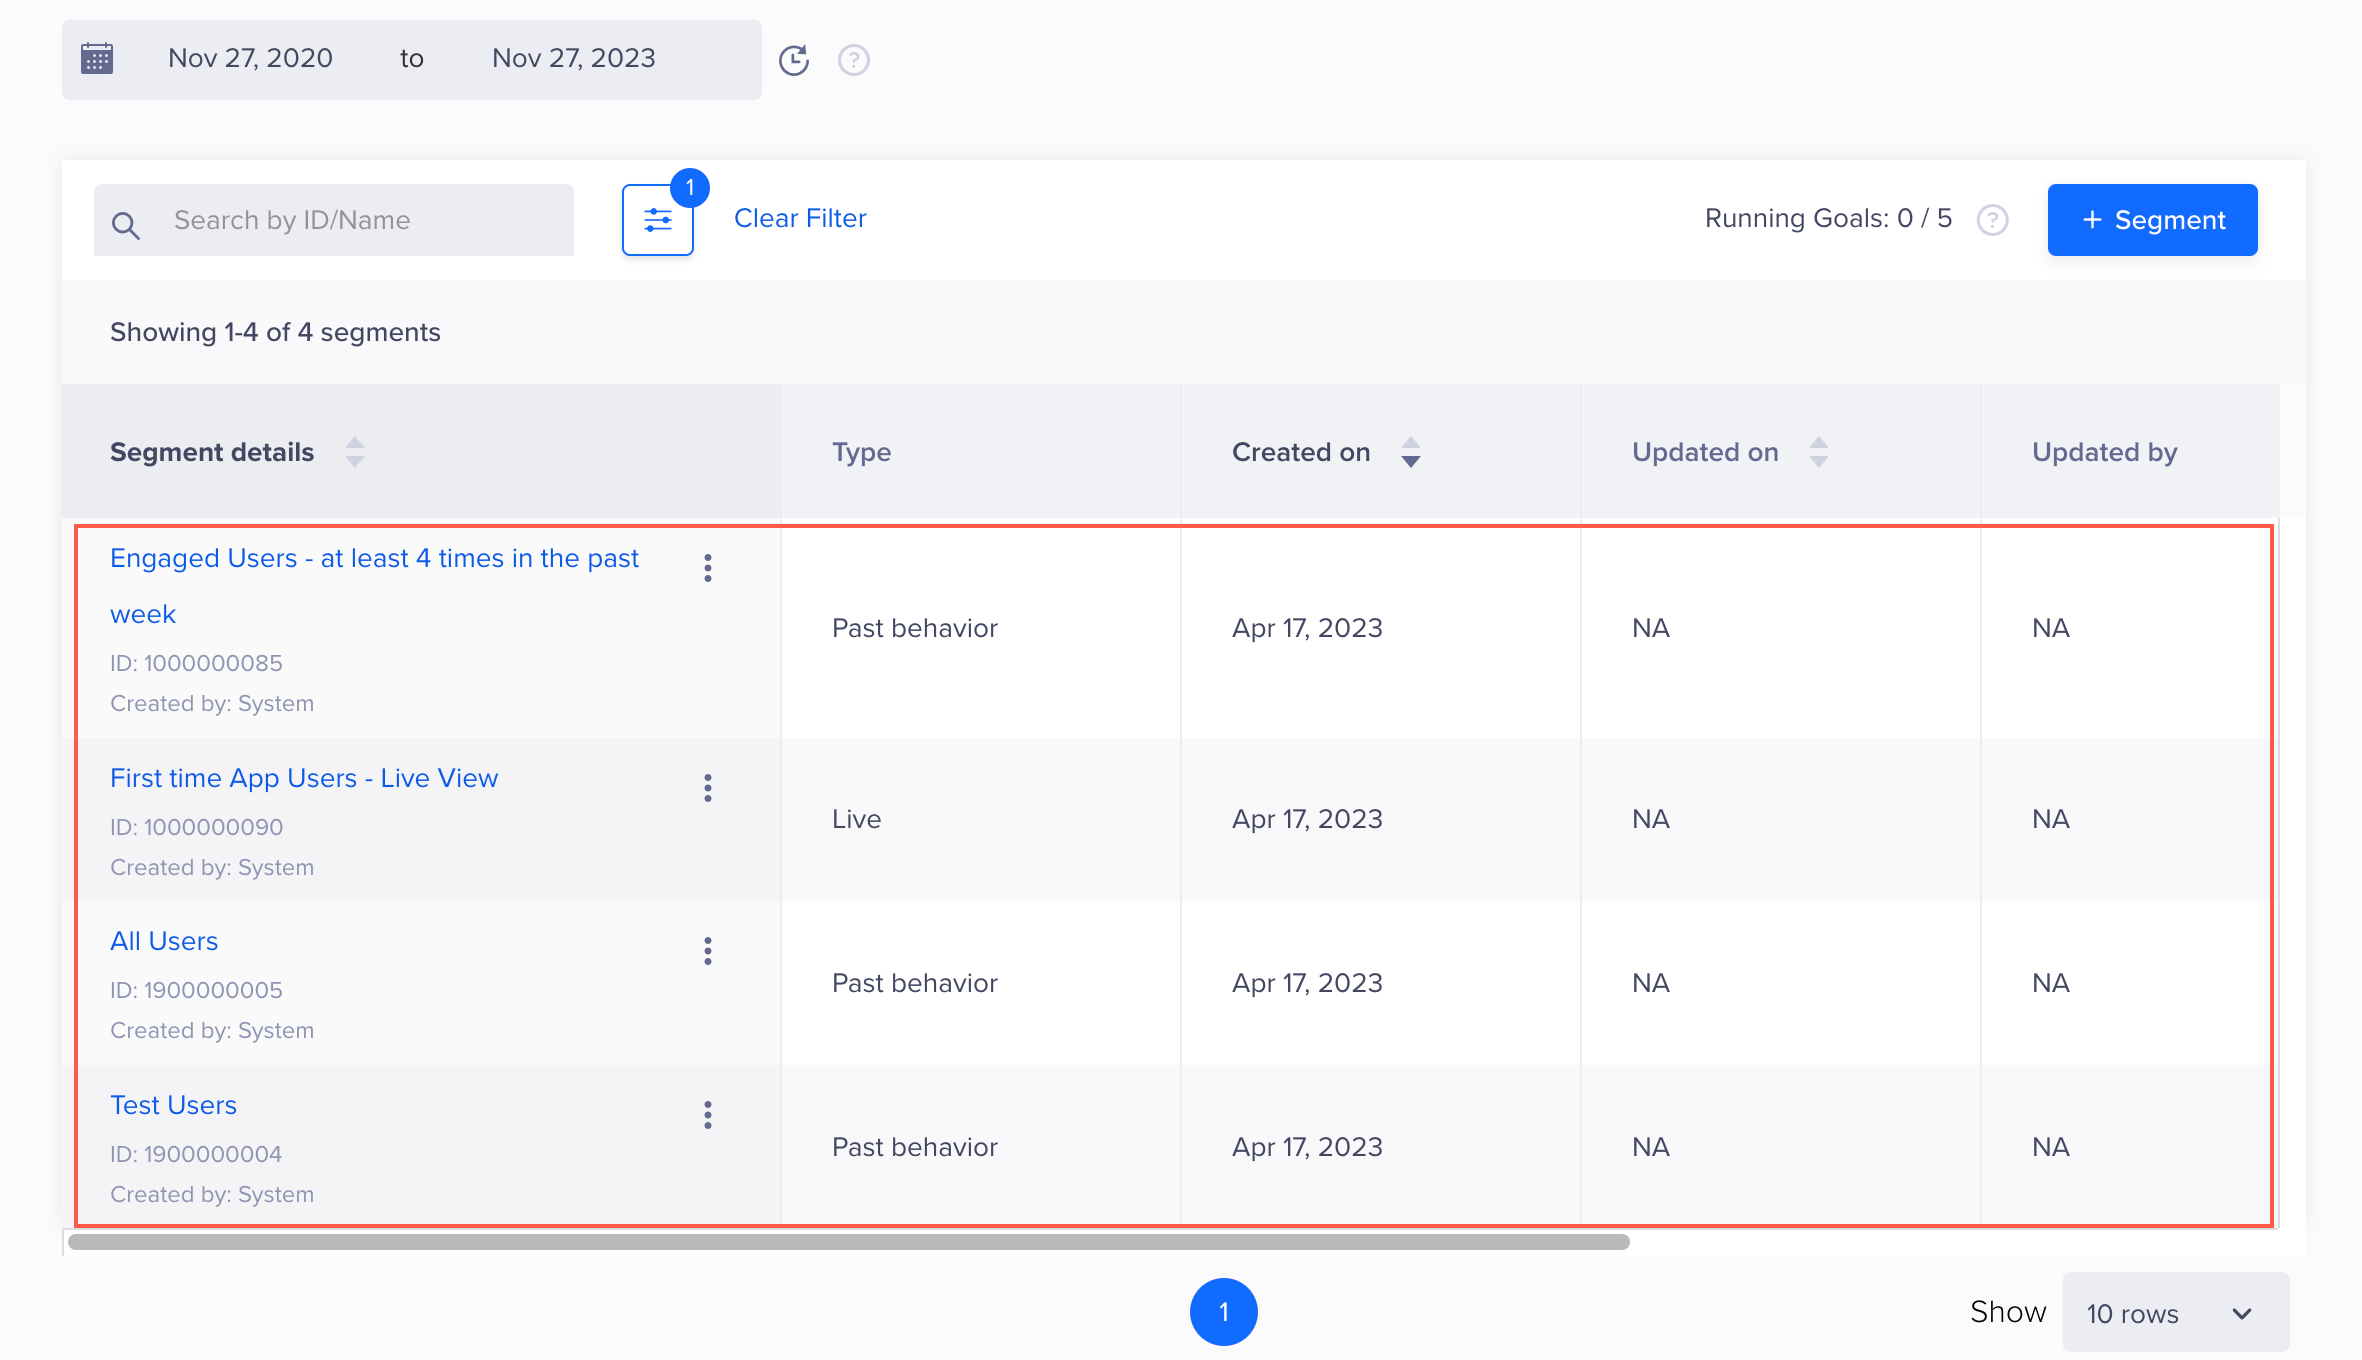Search by ID/Name input field
Viewport: 2362px width, 1360px height.
coord(336,219)
